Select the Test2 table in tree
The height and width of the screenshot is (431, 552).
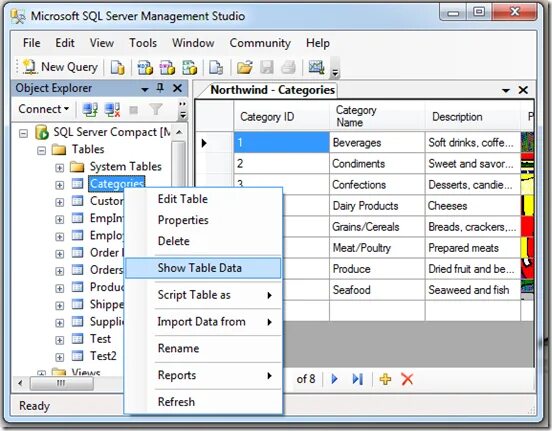click(103, 356)
